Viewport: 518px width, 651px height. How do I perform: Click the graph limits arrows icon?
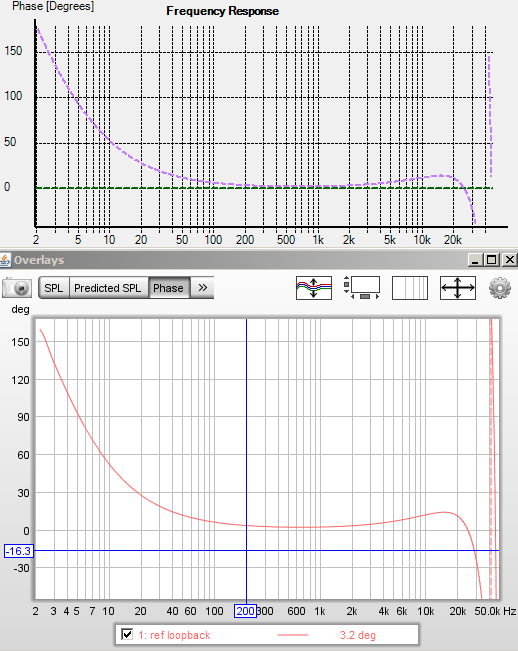coord(458,288)
